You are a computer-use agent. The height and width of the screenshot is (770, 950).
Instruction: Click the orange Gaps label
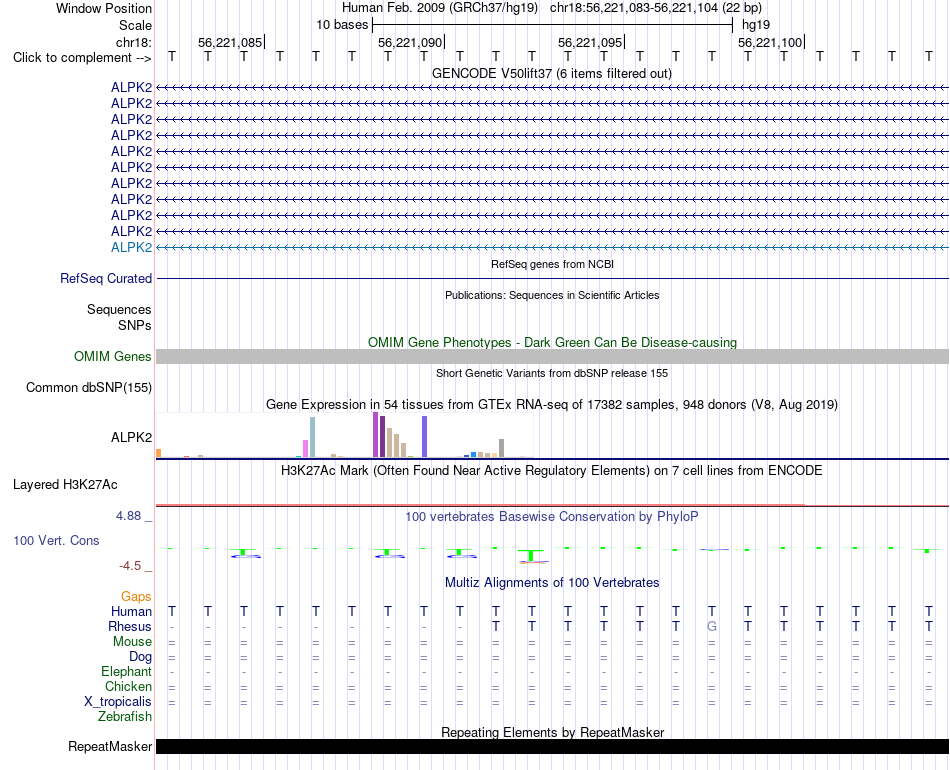click(136, 597)
